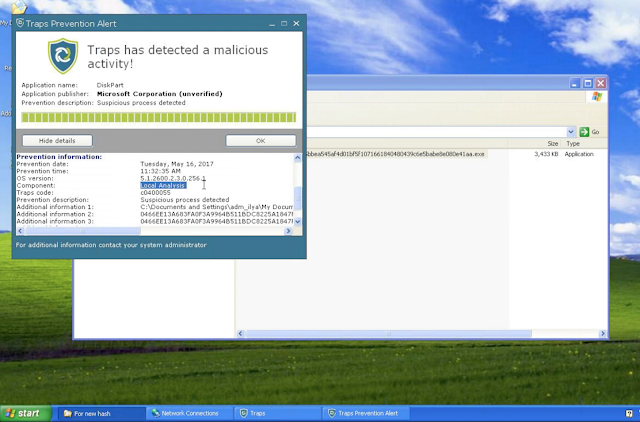
Task: Maximize the Explorer window
Action: click(588, 84)
